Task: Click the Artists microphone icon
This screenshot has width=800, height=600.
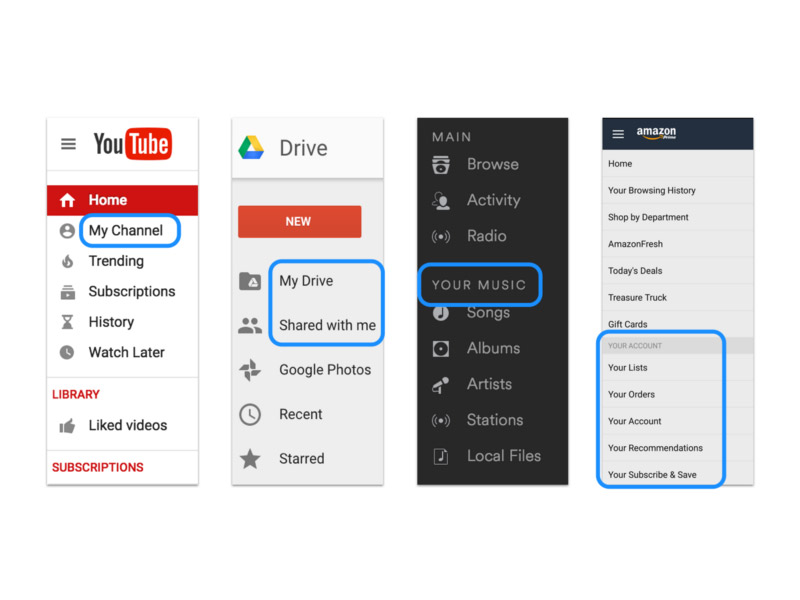Action: coord(440,385)
